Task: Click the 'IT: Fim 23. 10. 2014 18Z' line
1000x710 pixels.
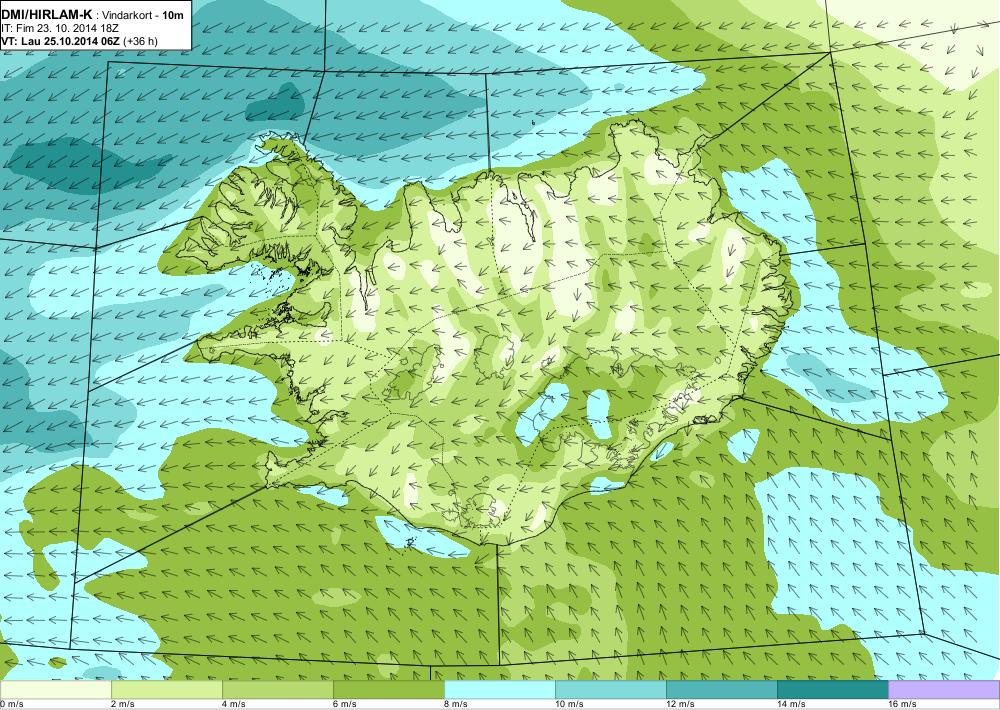Action: [x=60, y=28]
